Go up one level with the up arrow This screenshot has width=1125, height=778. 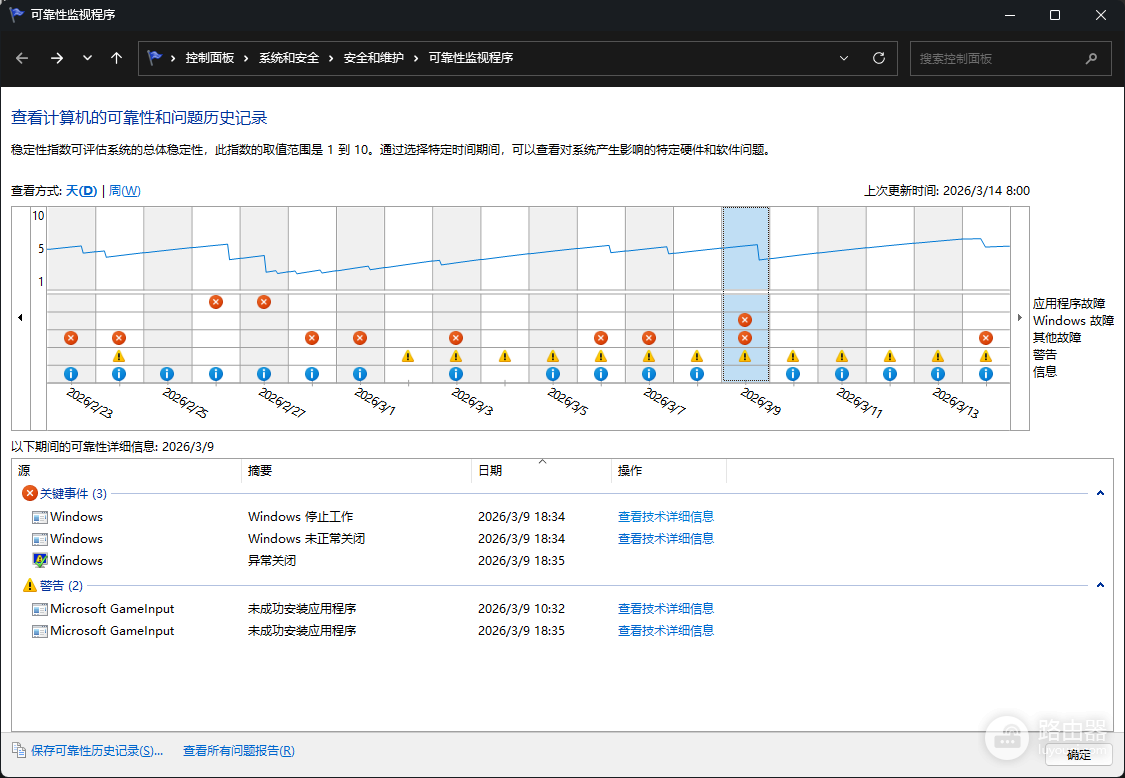[x=116, y=58]
